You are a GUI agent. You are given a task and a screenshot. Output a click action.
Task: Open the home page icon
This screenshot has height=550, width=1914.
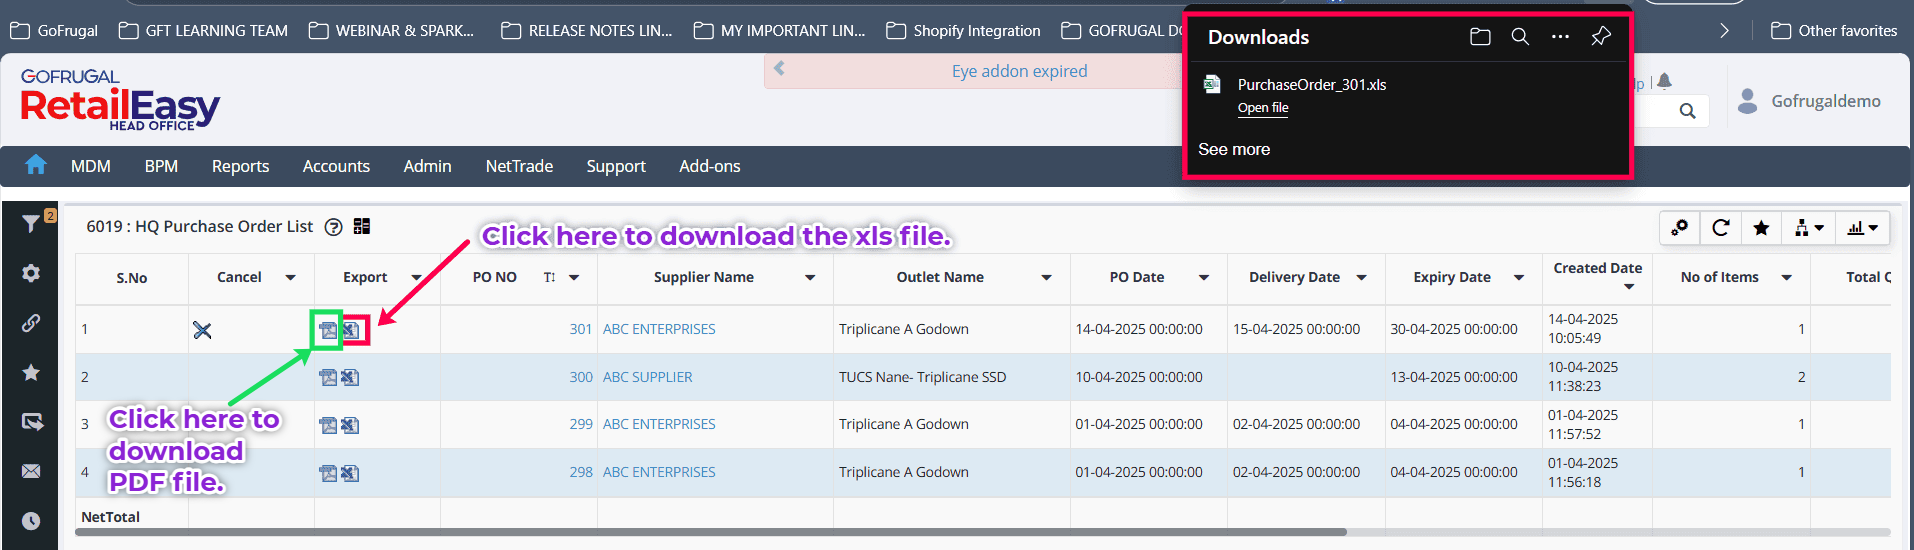[x=36, y=166]
